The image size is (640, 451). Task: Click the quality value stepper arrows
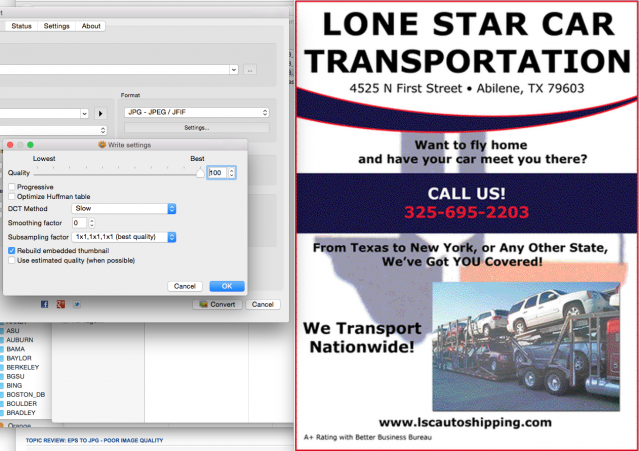(x=231, y=173)
